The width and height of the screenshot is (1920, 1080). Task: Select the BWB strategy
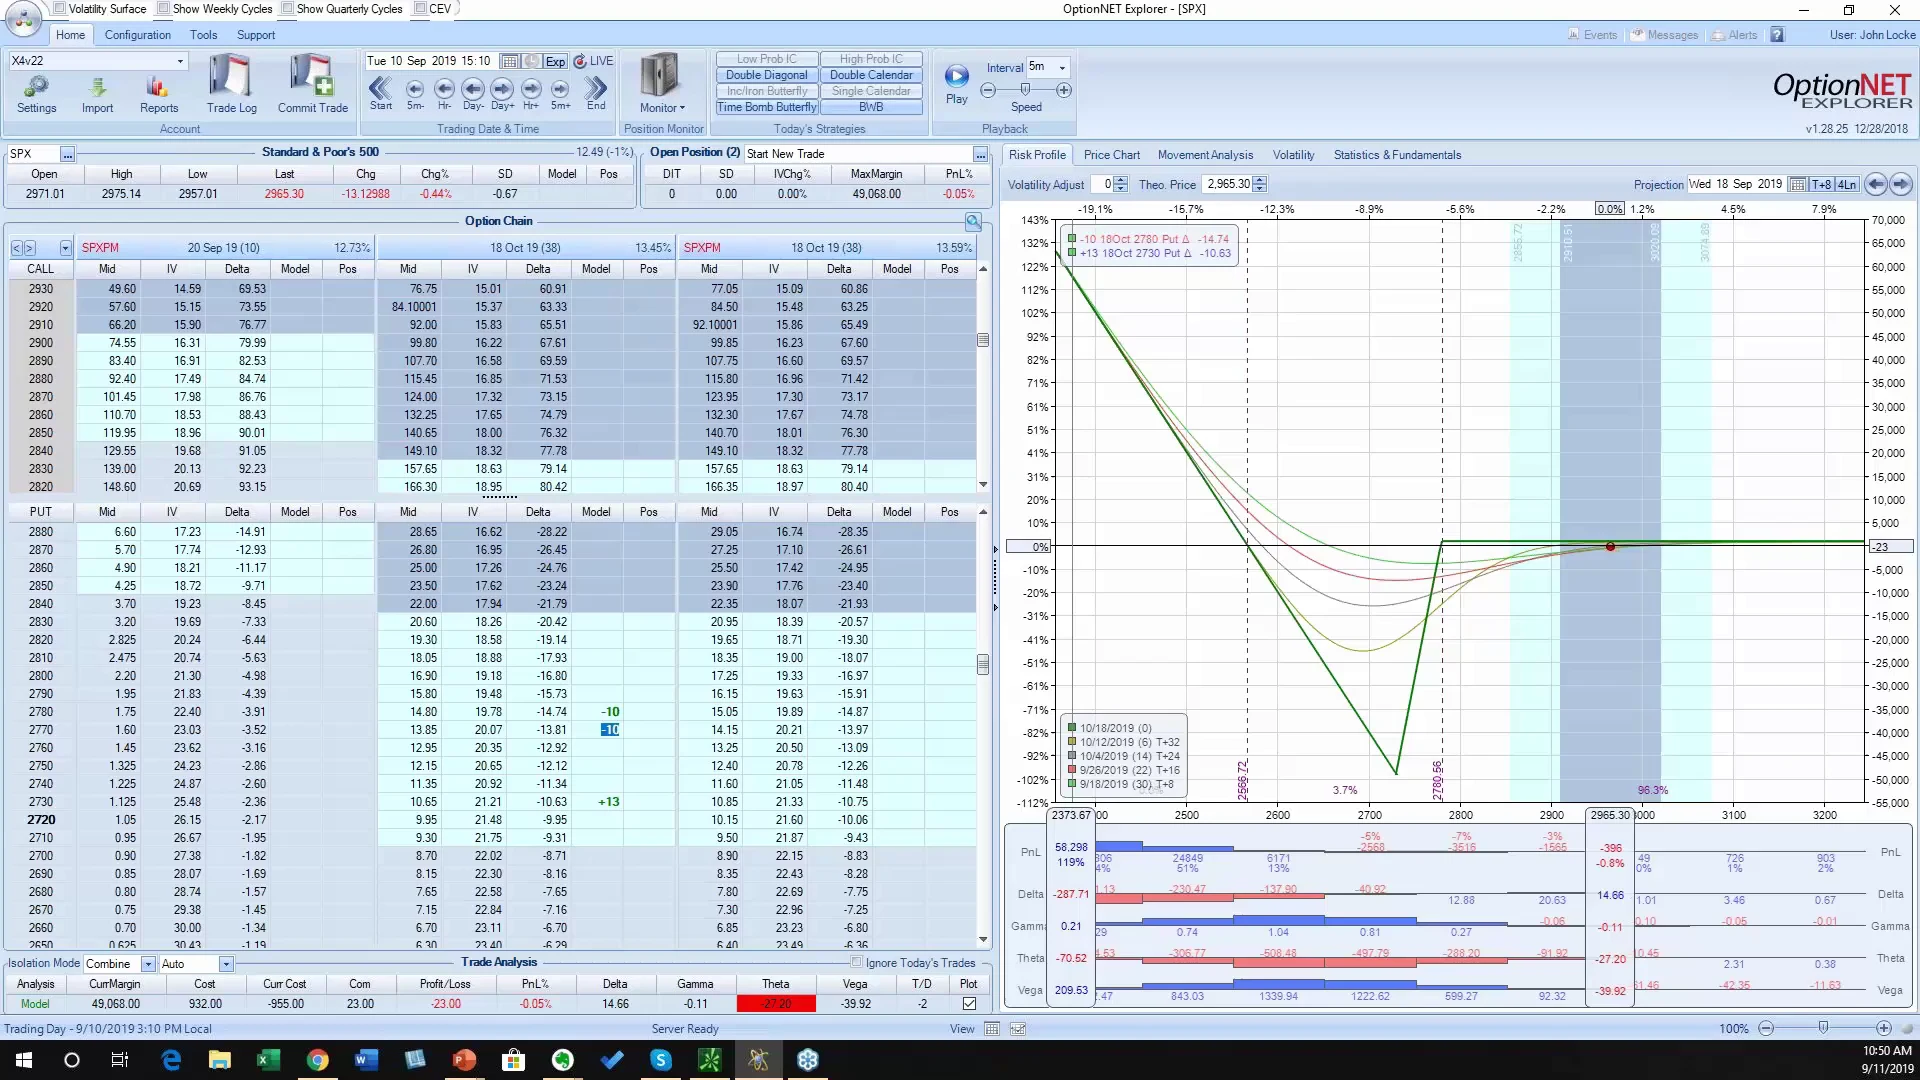click(871, 107)
